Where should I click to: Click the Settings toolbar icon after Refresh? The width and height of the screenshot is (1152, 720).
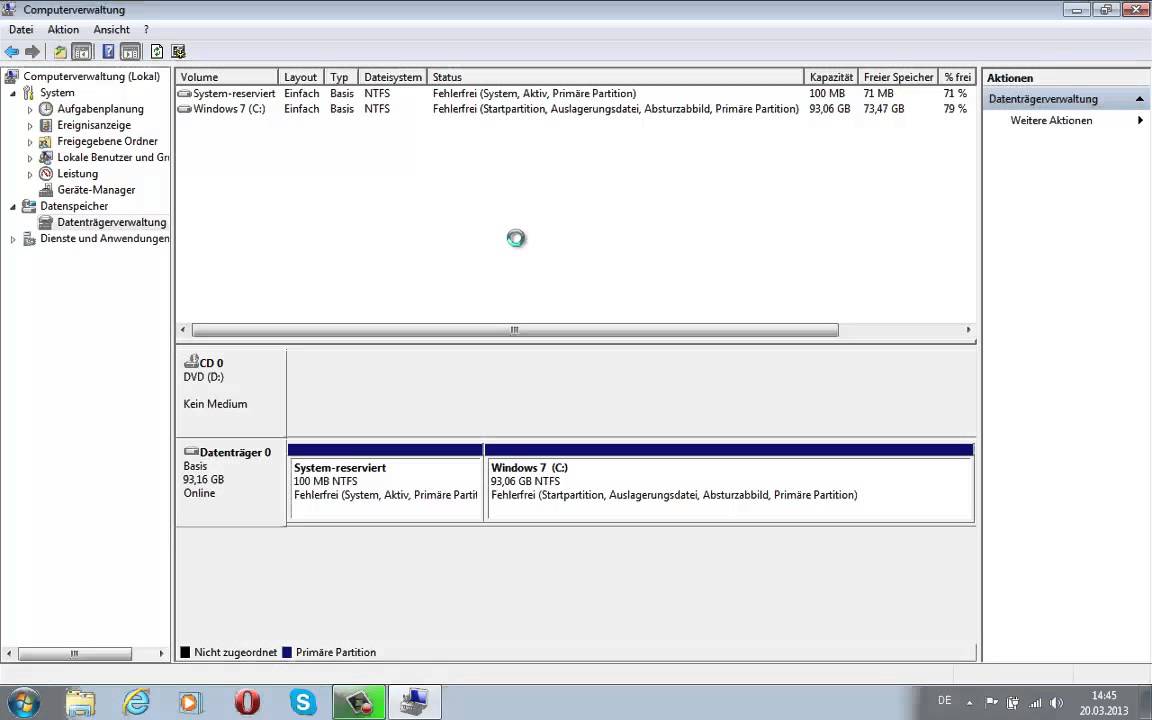(178, 51)
